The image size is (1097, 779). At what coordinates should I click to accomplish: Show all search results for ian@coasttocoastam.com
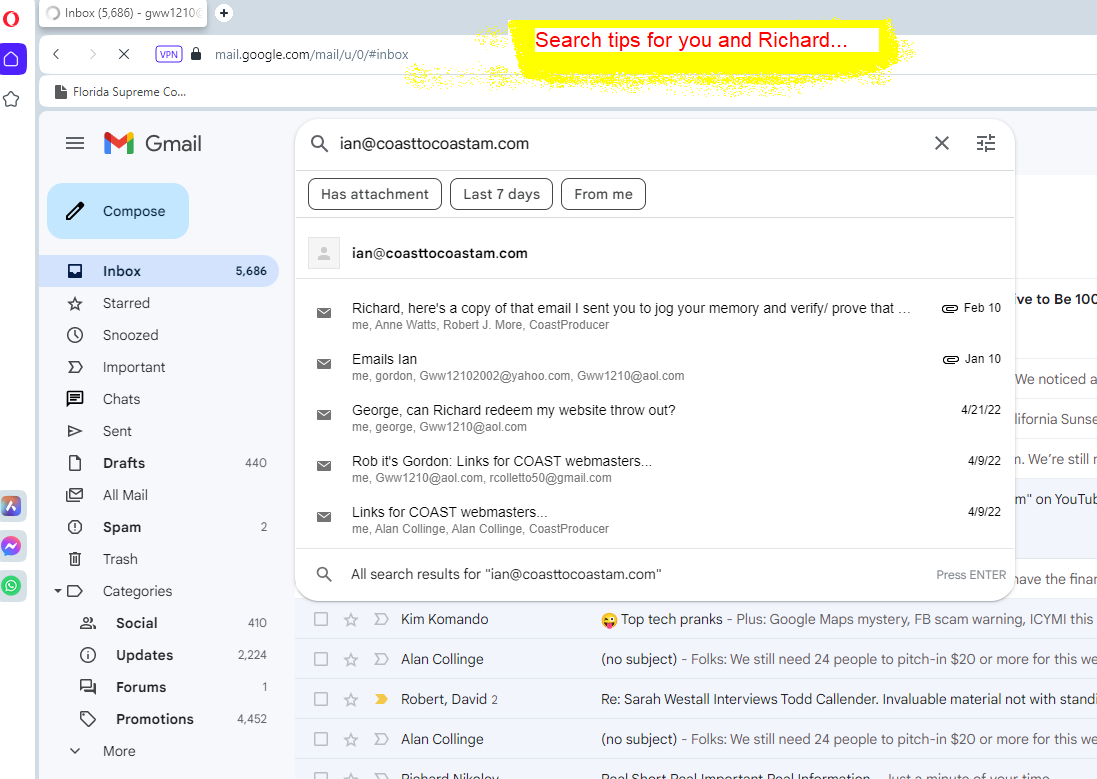point(655,575)
